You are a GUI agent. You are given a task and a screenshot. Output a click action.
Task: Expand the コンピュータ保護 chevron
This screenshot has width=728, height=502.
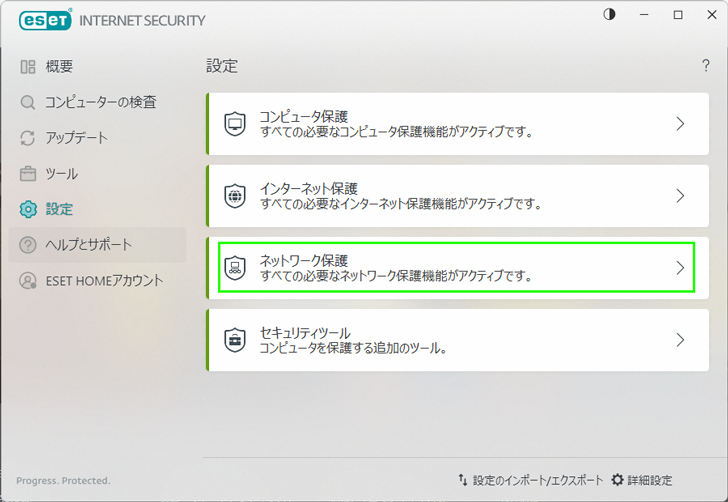[x=680, y=124]
